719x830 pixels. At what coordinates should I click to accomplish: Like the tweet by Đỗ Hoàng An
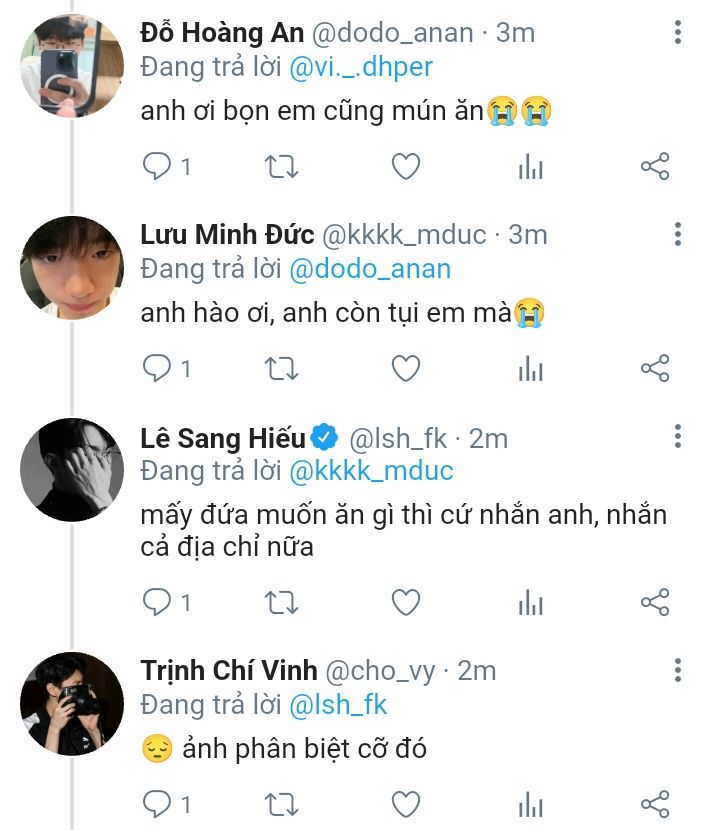point(405,166)
